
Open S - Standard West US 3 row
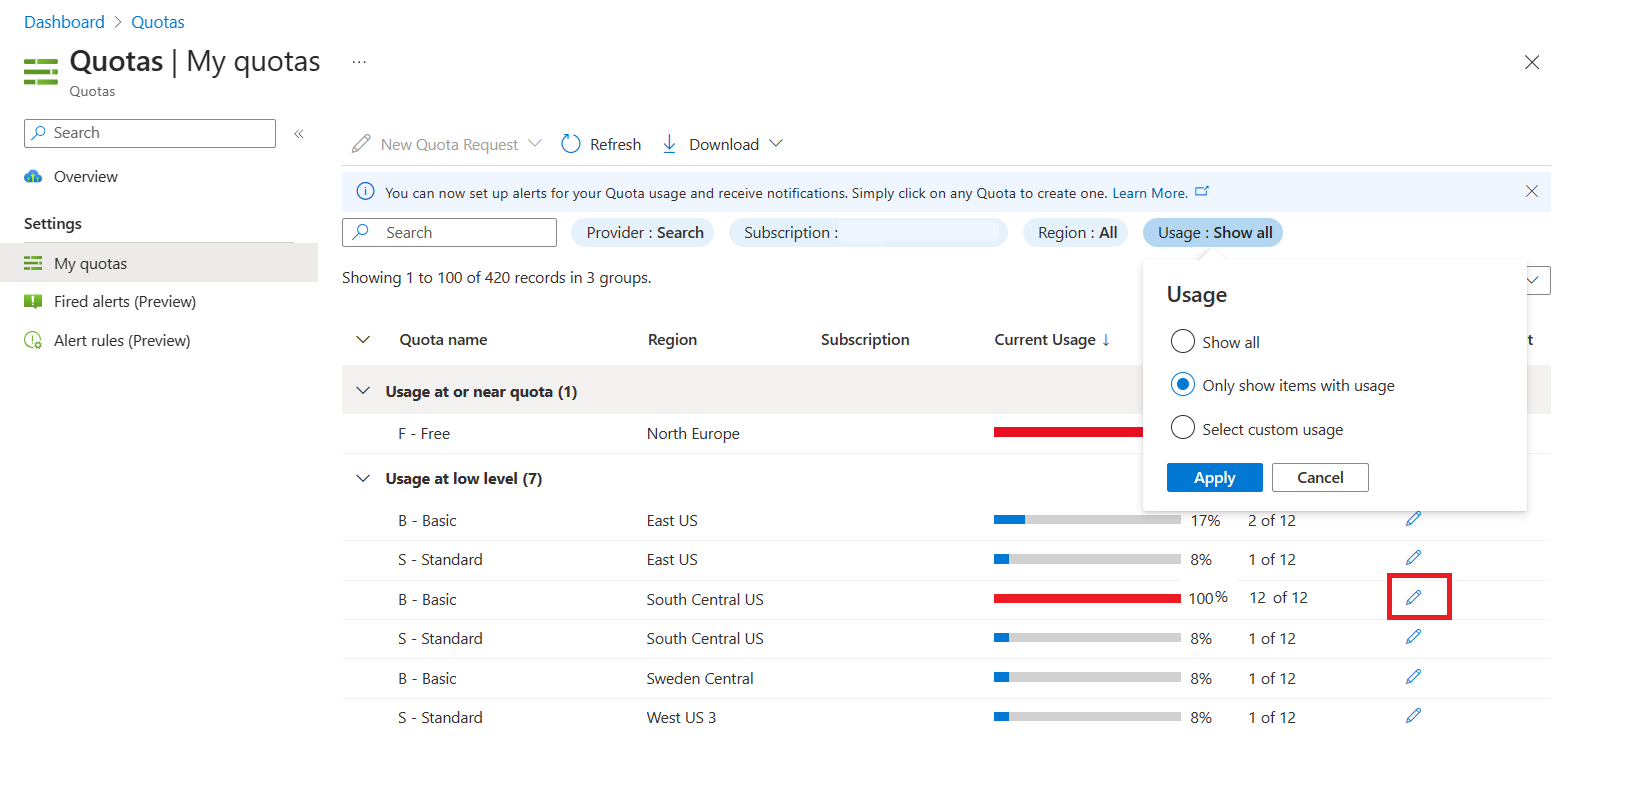coord(946,718)
